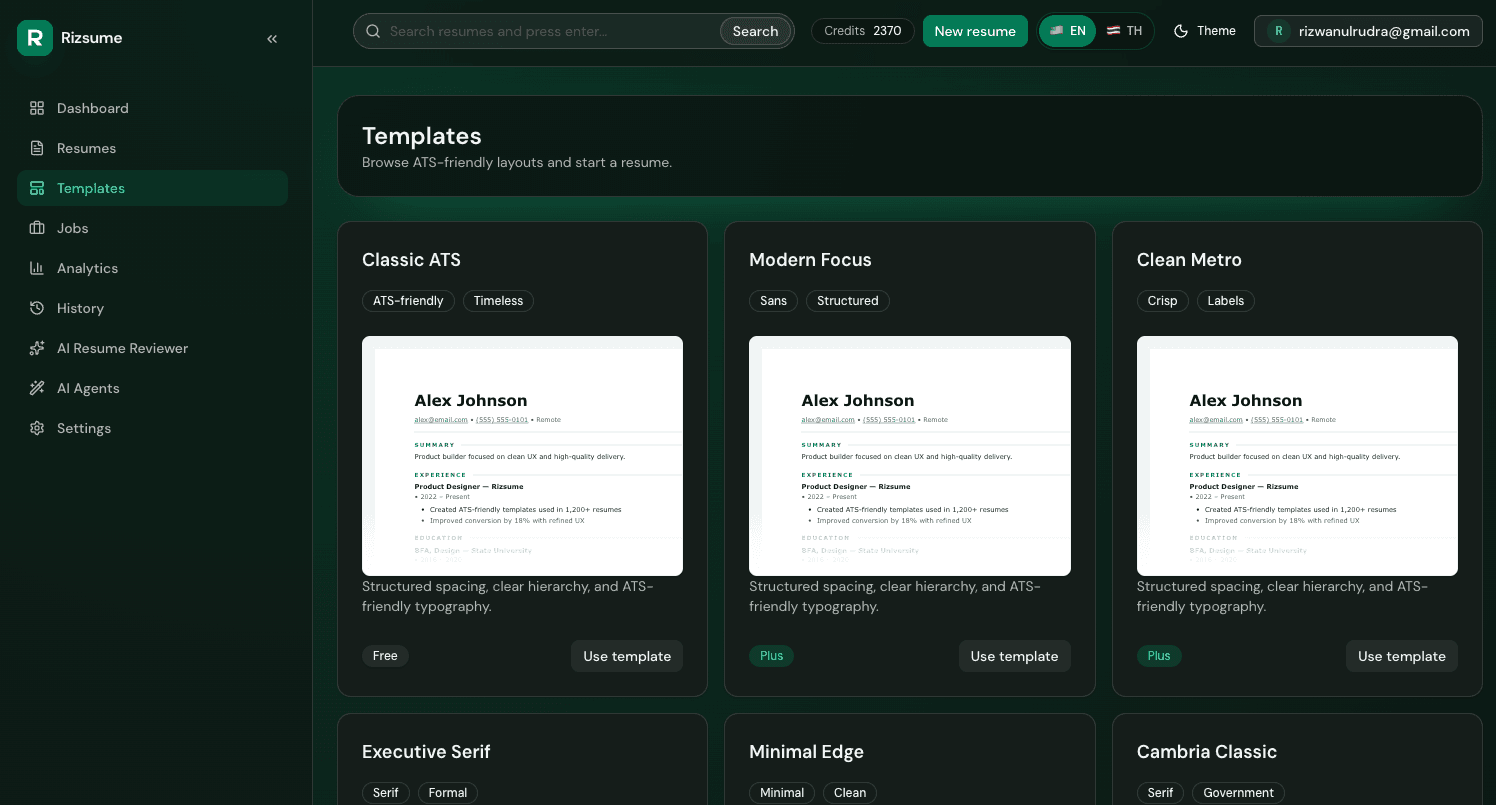
Task: Click the Rizsume logo icon
Action: 35,38
